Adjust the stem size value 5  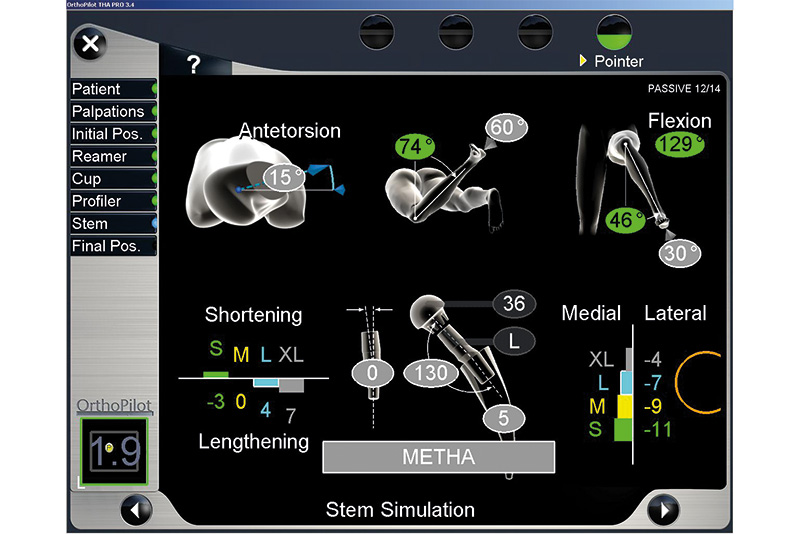[x=504, y=418]
